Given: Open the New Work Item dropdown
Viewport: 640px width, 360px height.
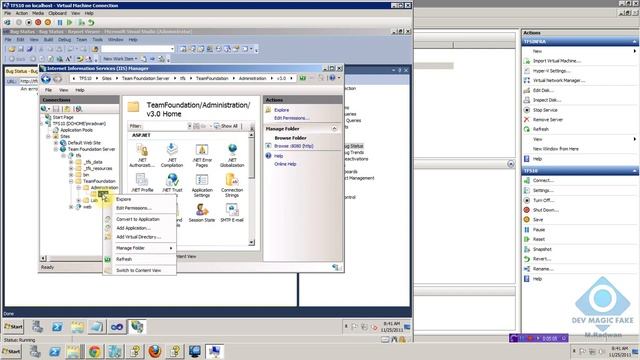Looking at the screenshot, I should pos(136,59).
